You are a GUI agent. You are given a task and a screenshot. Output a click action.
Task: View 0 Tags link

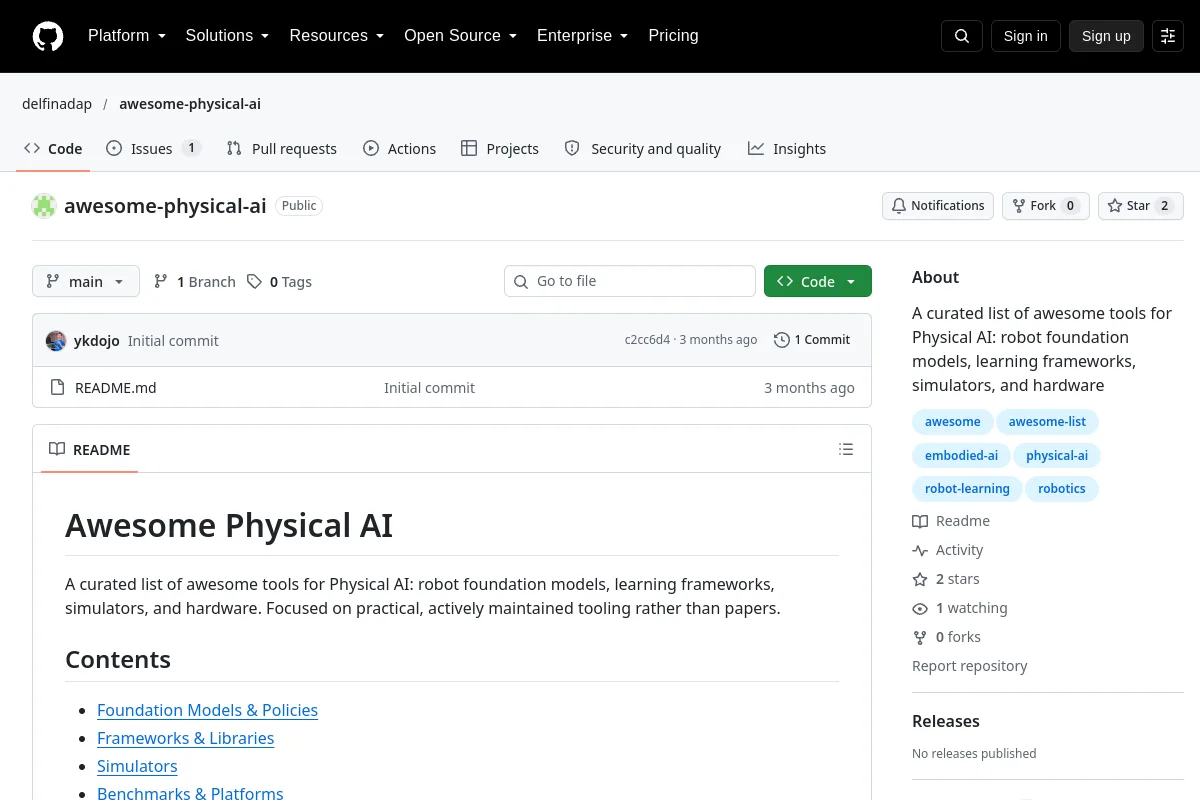(x=280, y=282)
